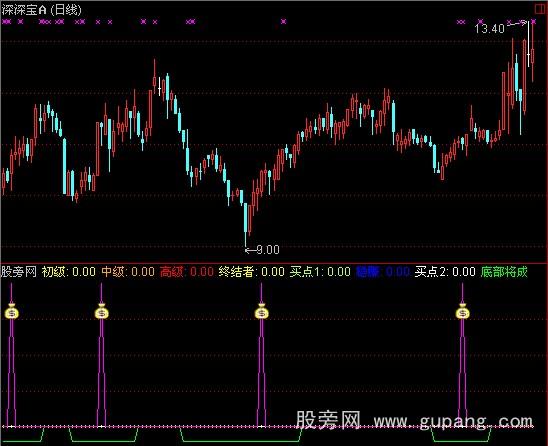Image resolution: width=548 pixels, height=446 pixels.
Task: Select the green 底部将成 indicator label
Action: pyautogui.click(x=504, y=272)
